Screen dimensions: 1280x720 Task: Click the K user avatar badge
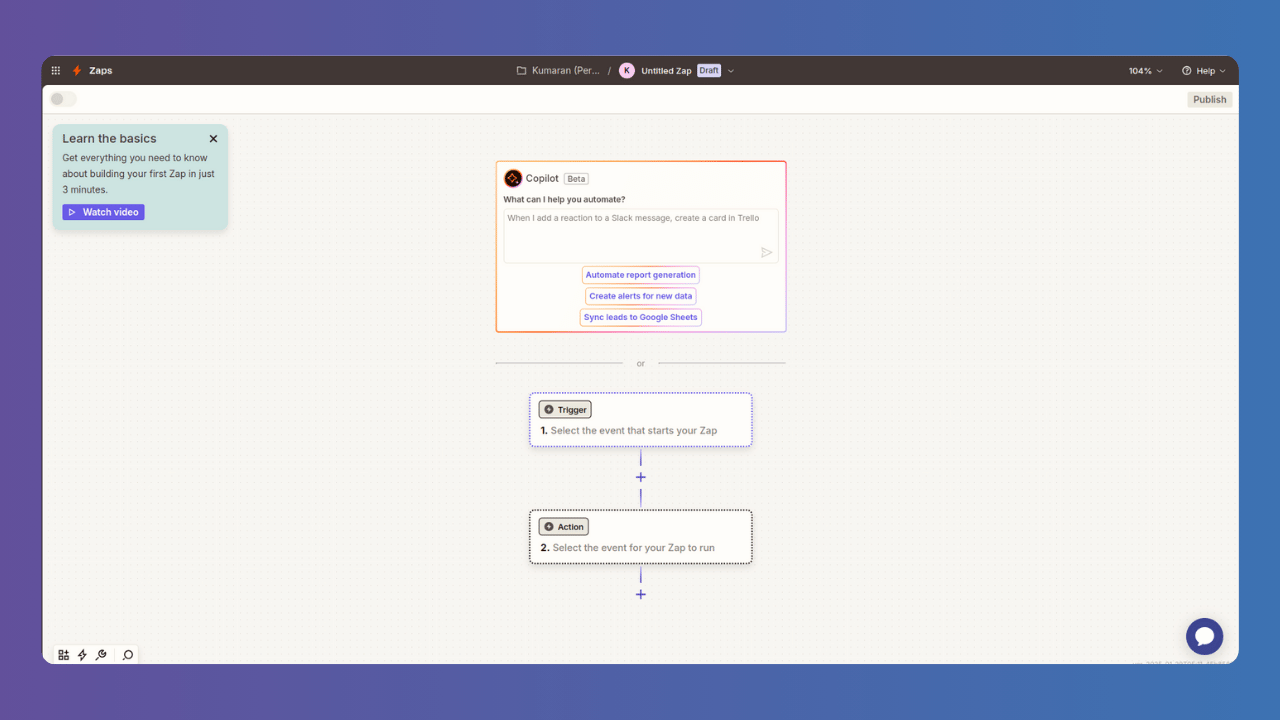pyautogui.click(x=627, y=71)
